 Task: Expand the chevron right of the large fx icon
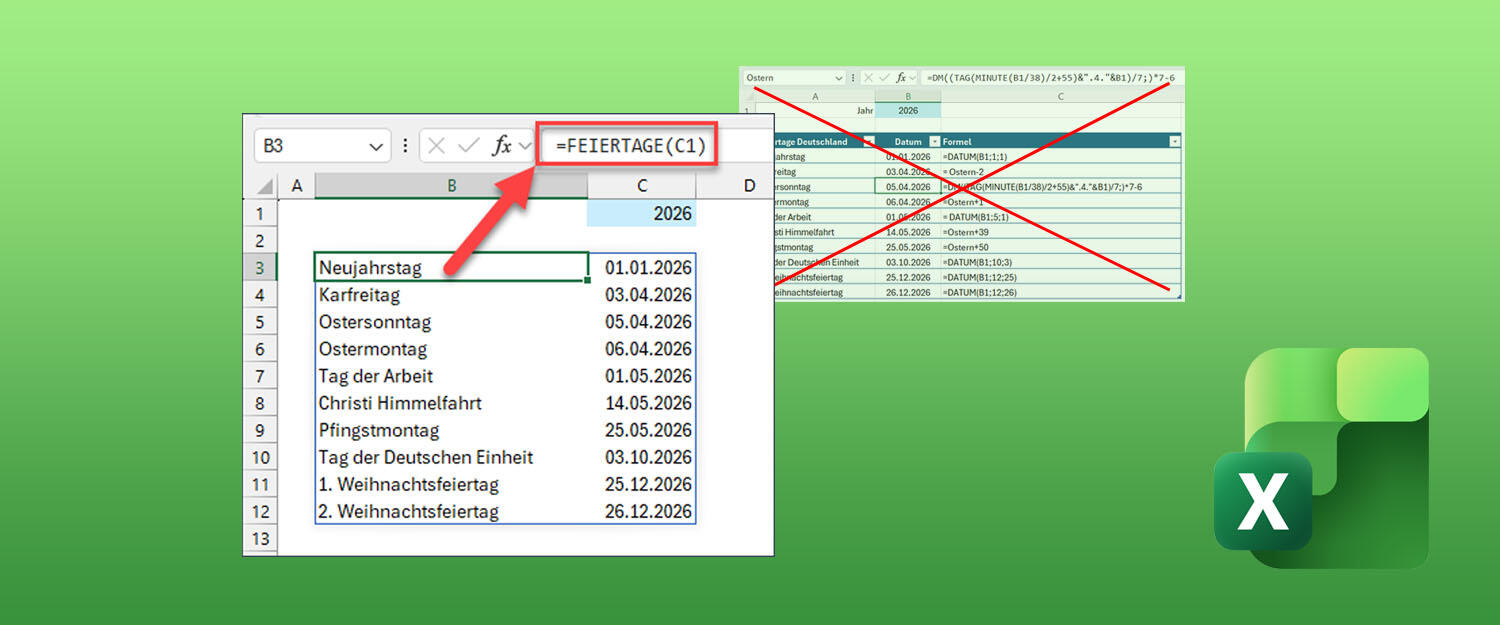[x=525, y=146]
